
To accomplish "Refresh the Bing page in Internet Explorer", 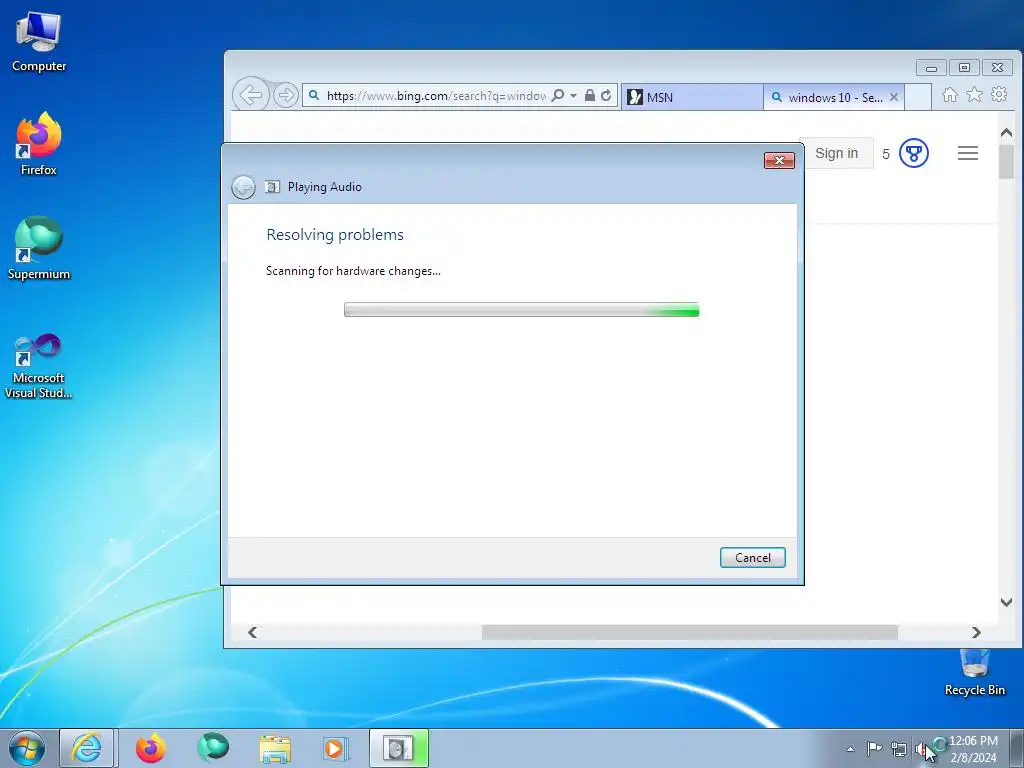I will coord(606,95).
